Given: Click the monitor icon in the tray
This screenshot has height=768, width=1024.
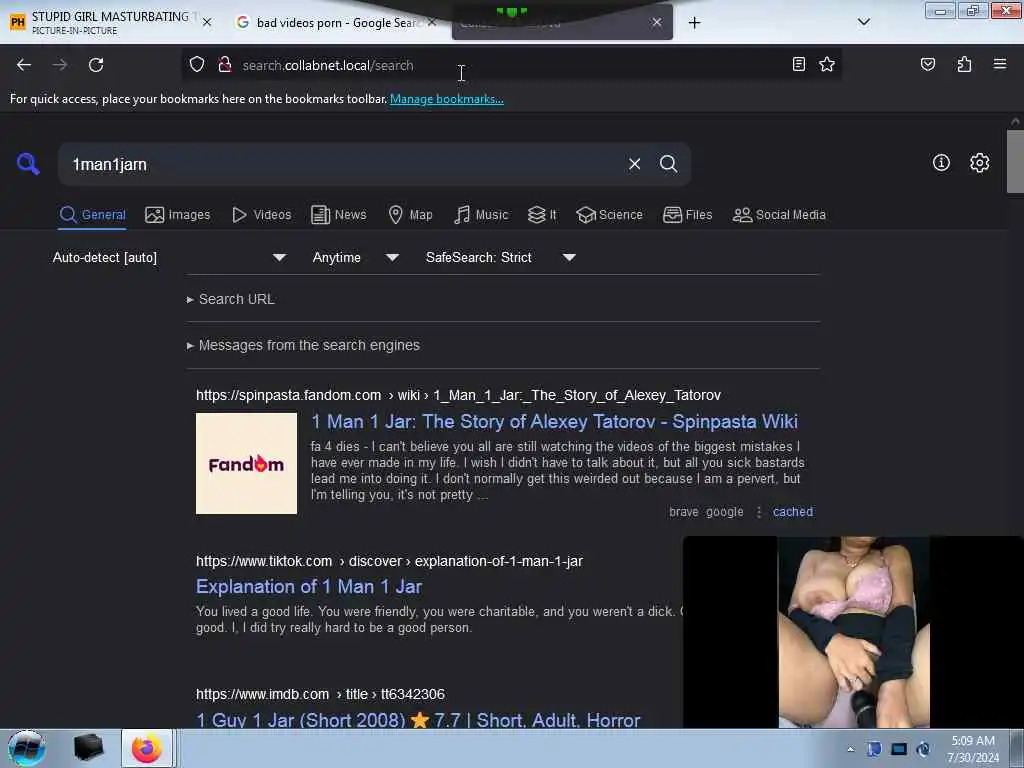Looking at the screenshot, I should [x=899, y=749].
